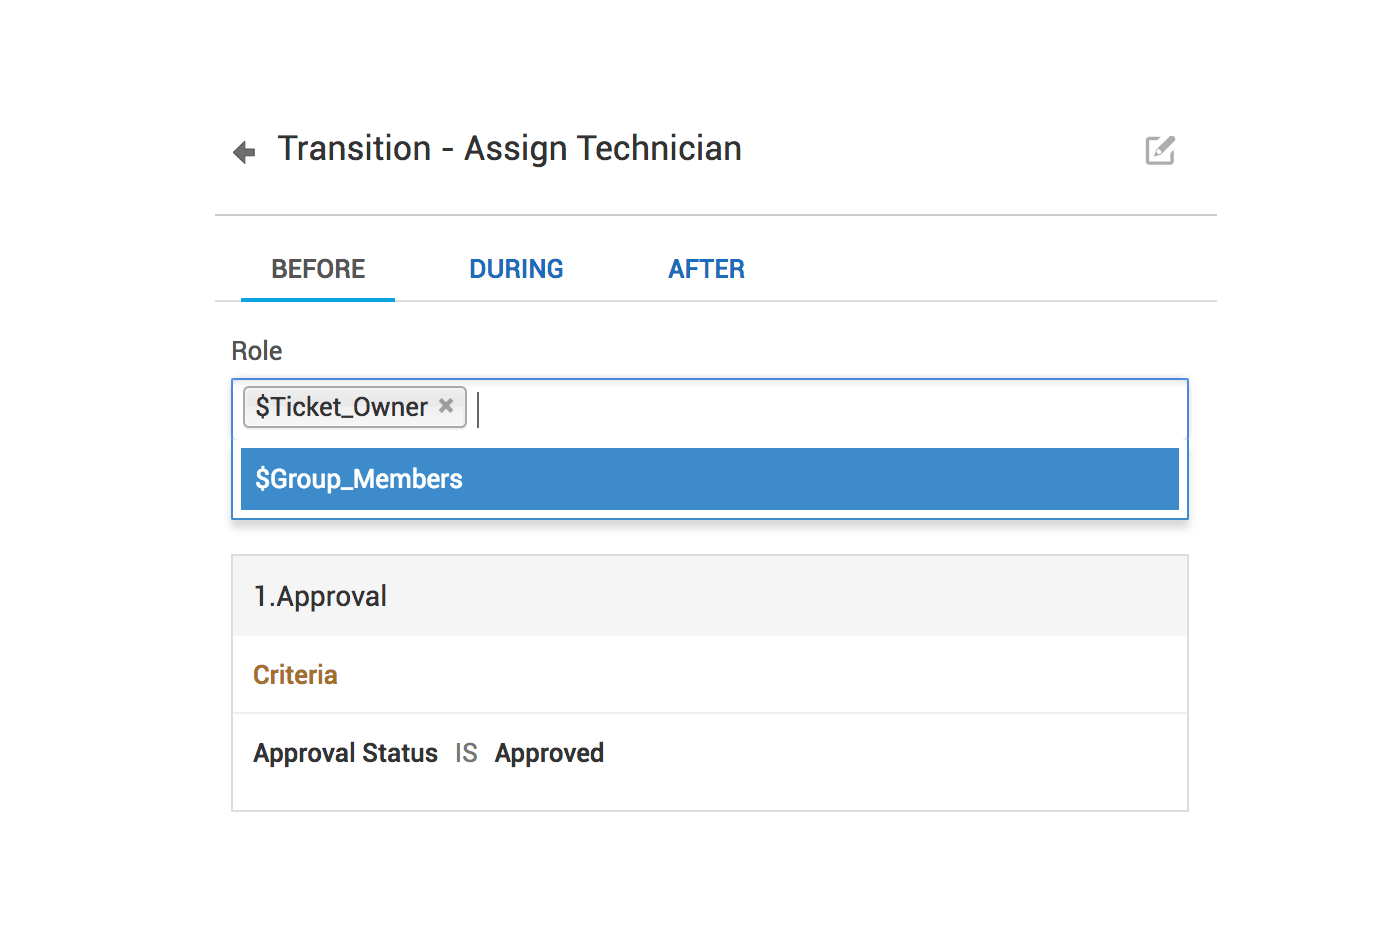Open the edit transition pencil icon
Image resolution: width=1396 pixels, height=928 pixels.
(x=1160, y=150)
